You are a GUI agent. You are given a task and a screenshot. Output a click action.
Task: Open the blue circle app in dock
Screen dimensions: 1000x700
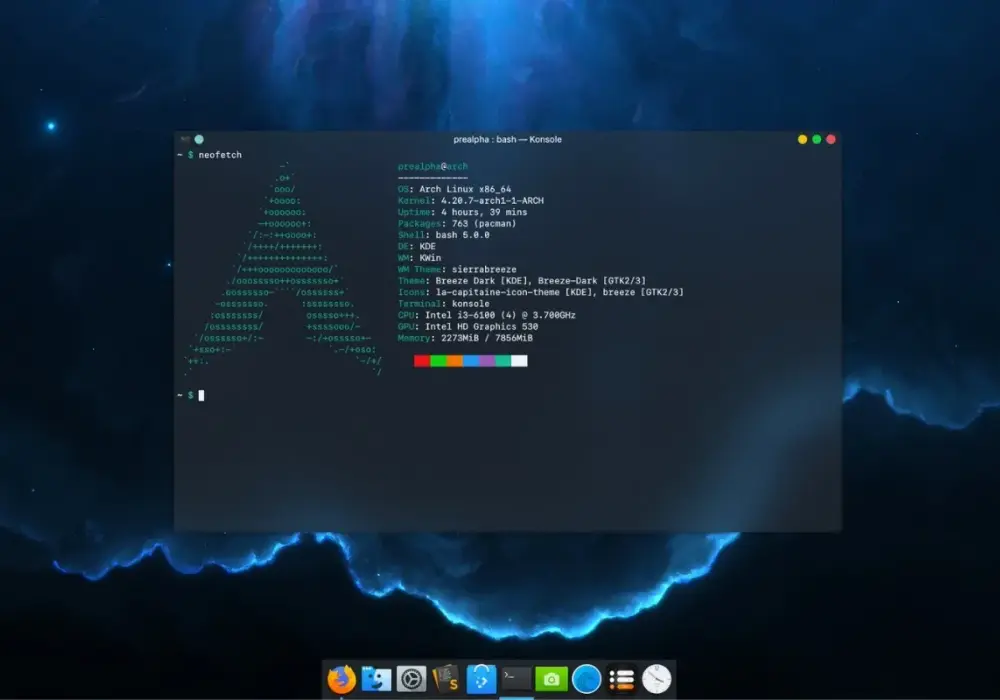(x=586, y=679)
